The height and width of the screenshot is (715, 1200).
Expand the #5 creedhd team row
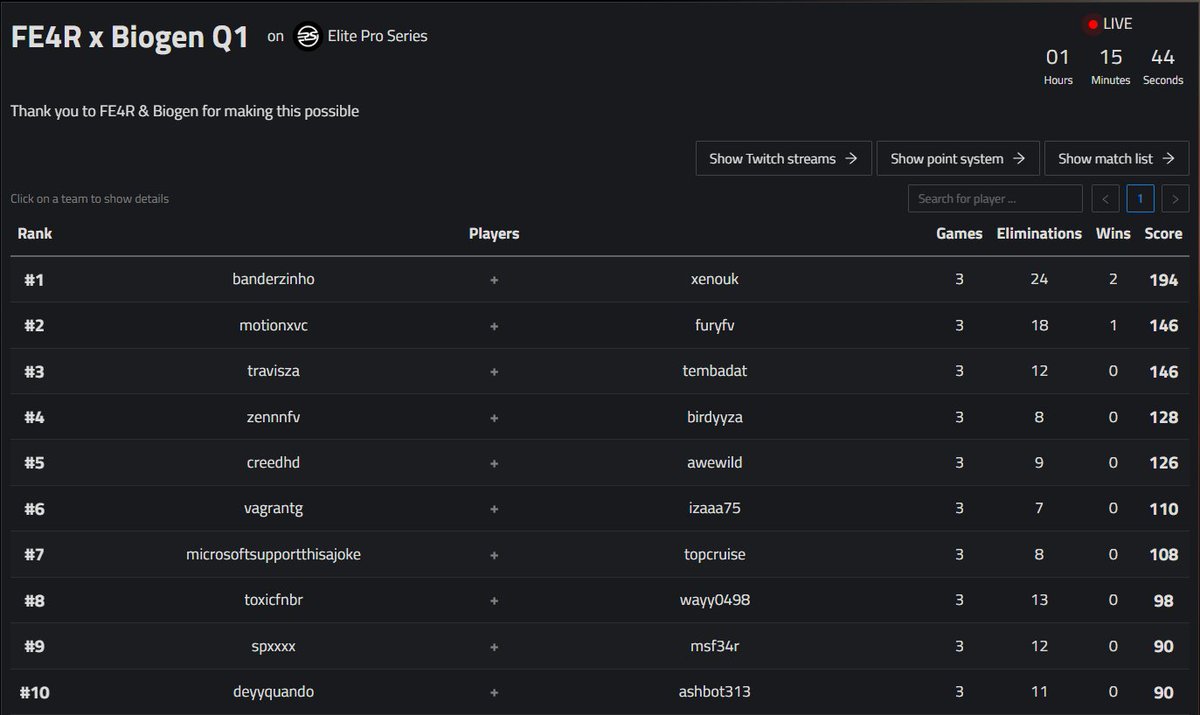(x=600, y=463)
